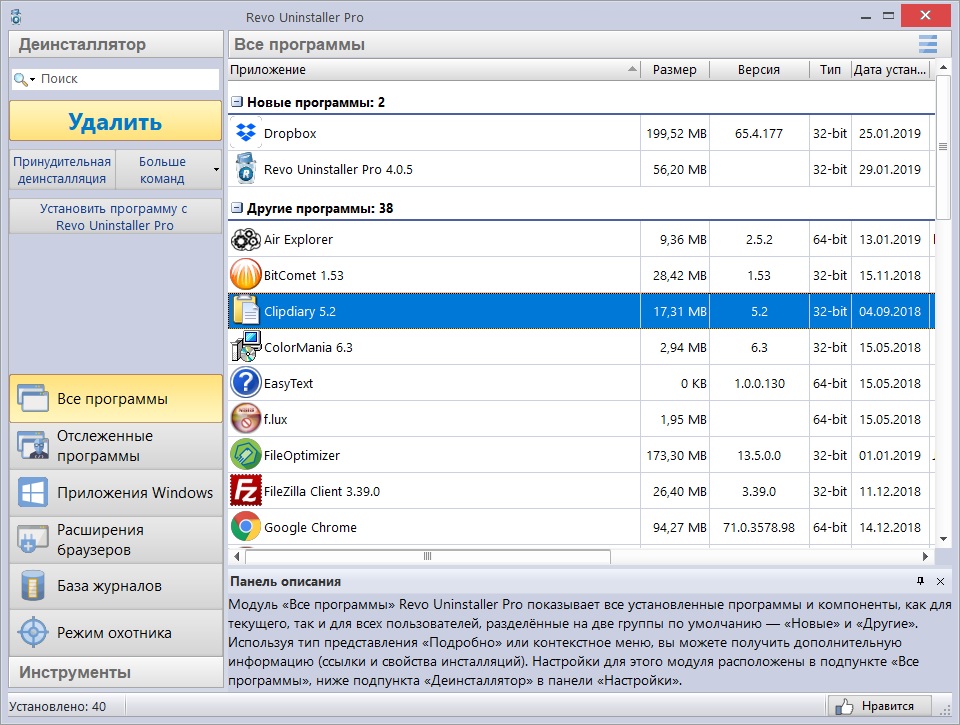Select the Google Chrome program name
The height and width of the screenshot is (725, 960).
(x=310, y=527)
